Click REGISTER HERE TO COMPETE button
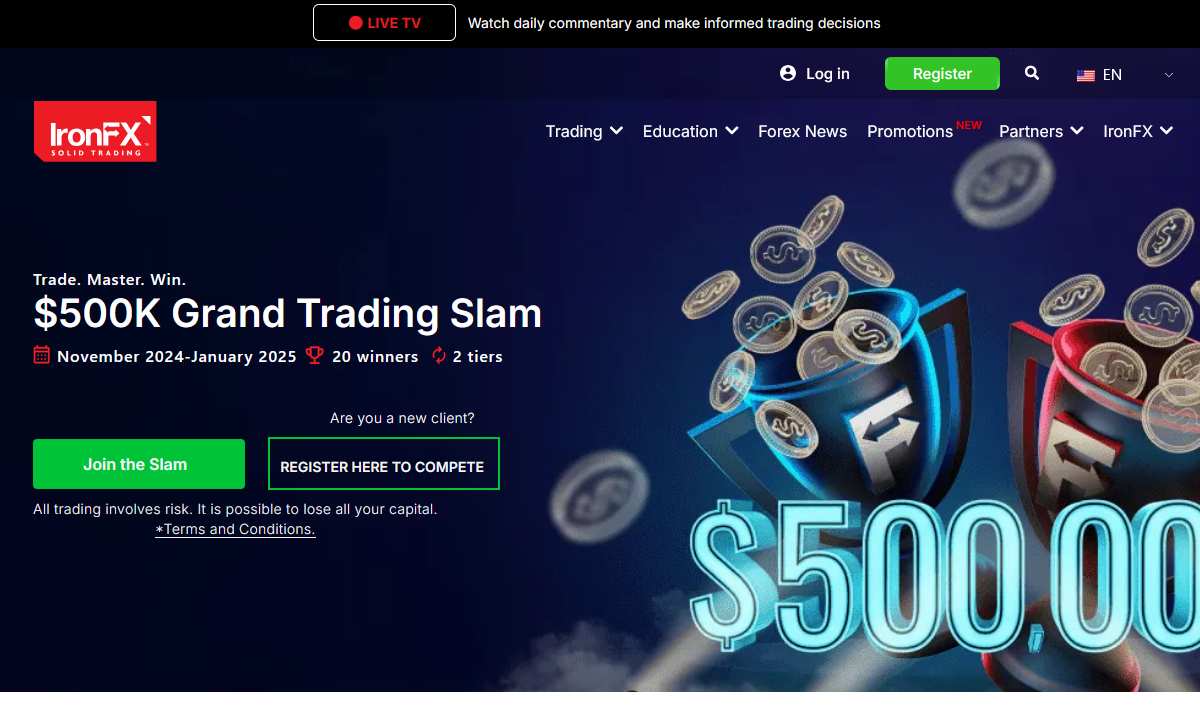 click(384, 464)
